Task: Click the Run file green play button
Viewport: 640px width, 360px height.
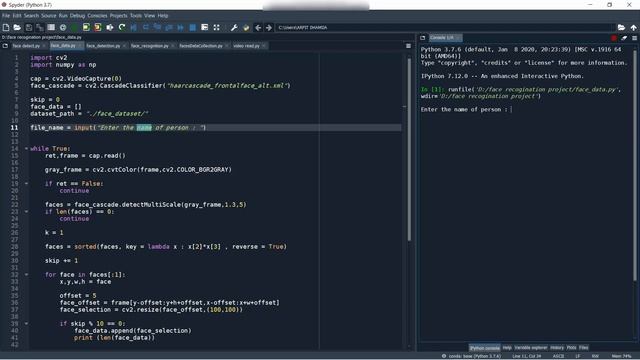Action: click(x=74, y=27)
